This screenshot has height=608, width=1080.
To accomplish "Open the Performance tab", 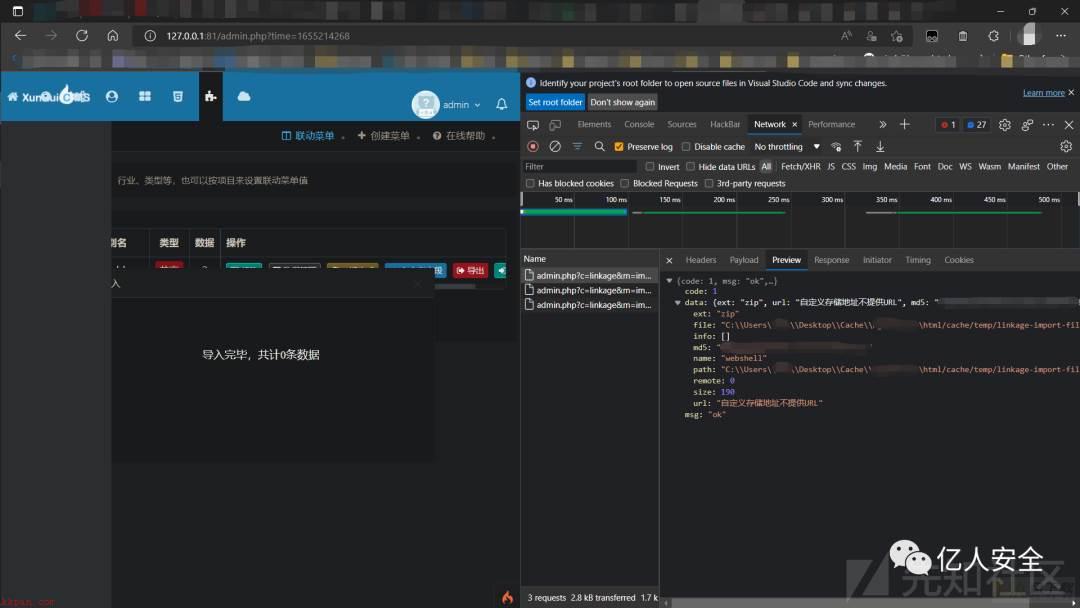I will [x=831, y=125].
